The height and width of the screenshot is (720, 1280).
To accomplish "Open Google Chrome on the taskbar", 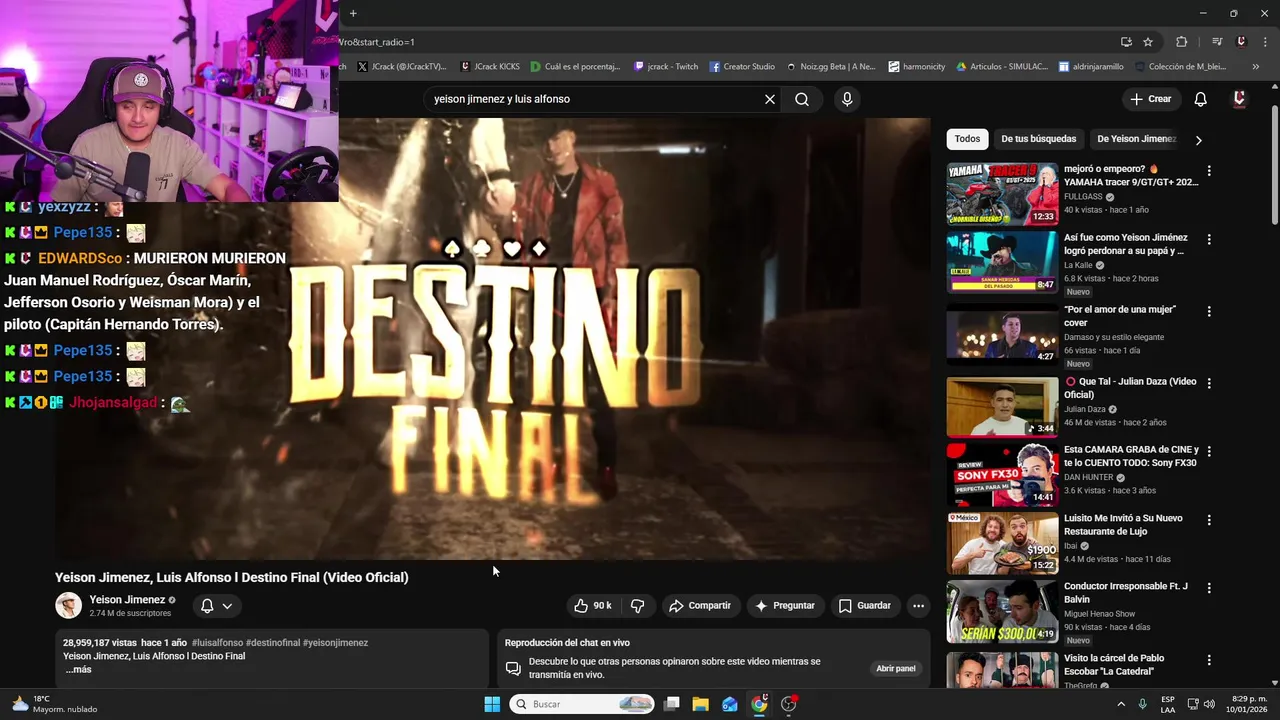I will (759, 704).
